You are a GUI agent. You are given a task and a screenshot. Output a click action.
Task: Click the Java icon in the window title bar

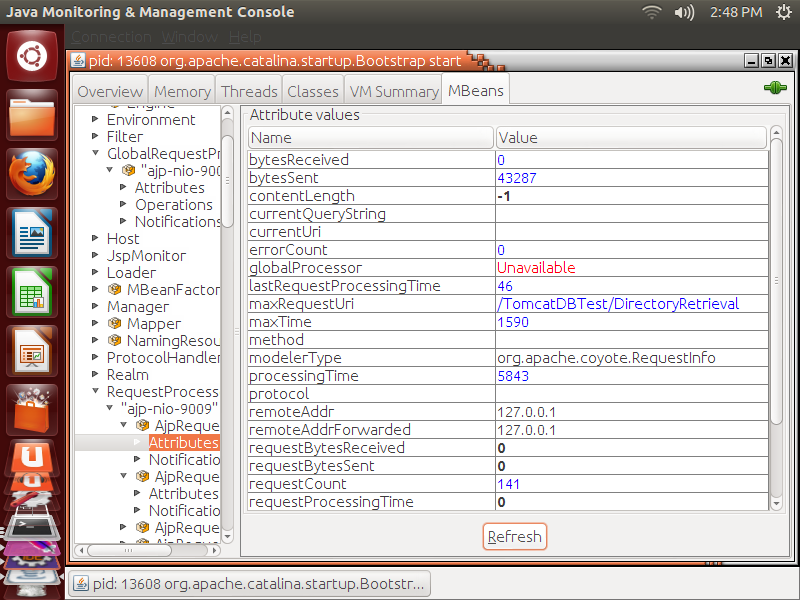click(78, 61)
